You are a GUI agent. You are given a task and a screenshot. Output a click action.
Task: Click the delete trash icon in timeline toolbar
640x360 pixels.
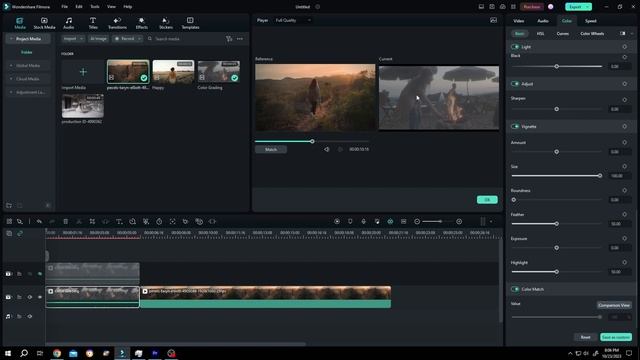coord(65,221)
